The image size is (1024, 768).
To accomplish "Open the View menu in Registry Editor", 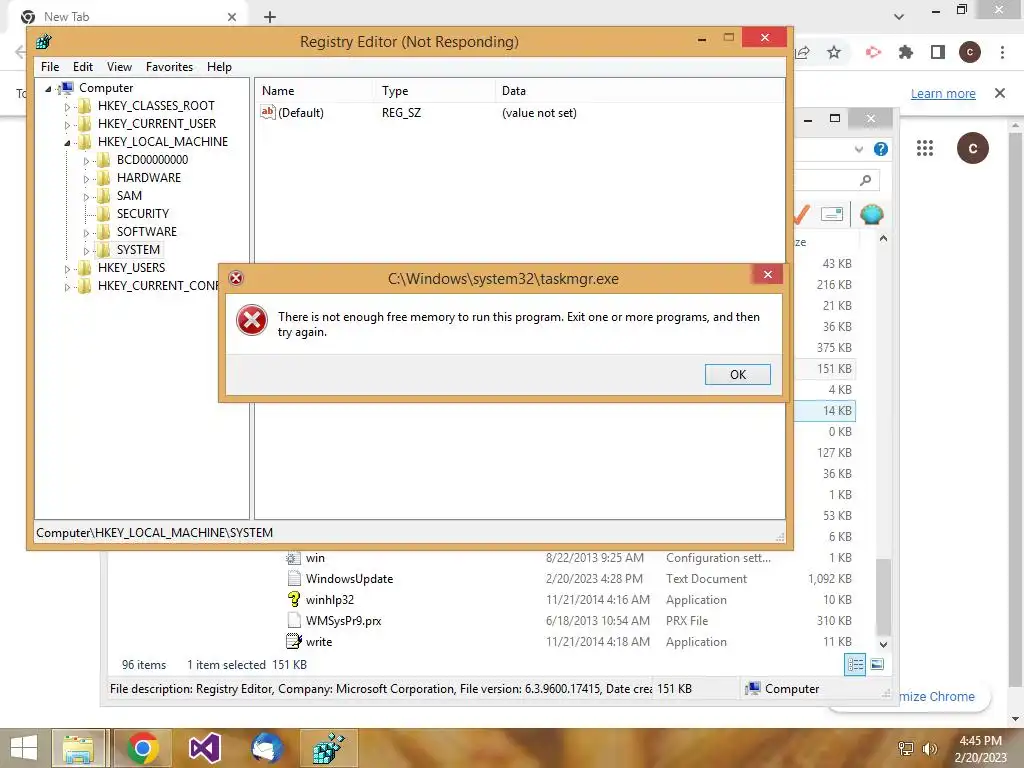I will coord(119,67).
